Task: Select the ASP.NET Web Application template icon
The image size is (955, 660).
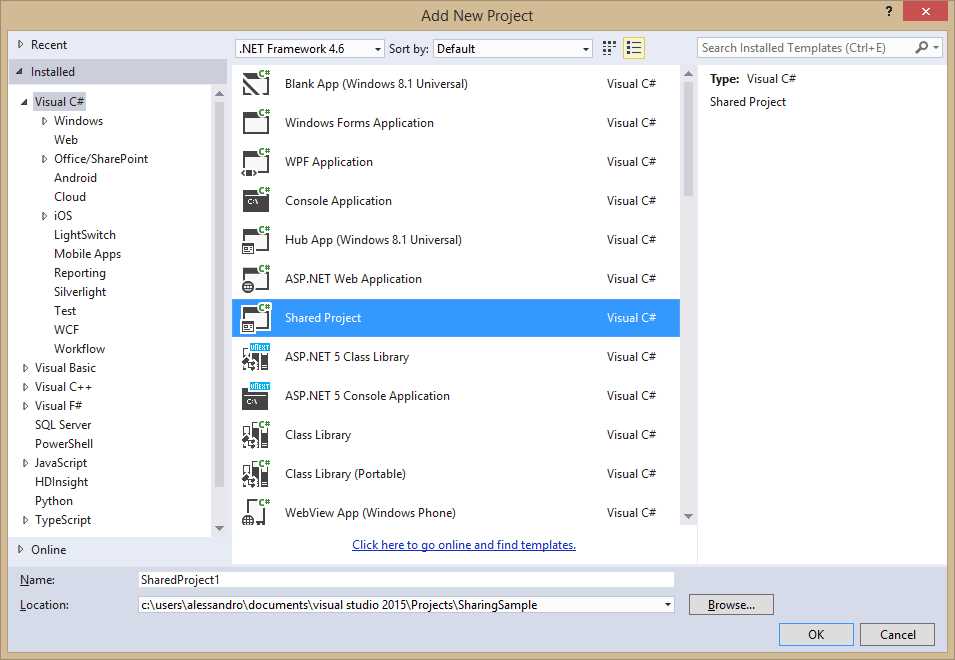Action: 255,278
